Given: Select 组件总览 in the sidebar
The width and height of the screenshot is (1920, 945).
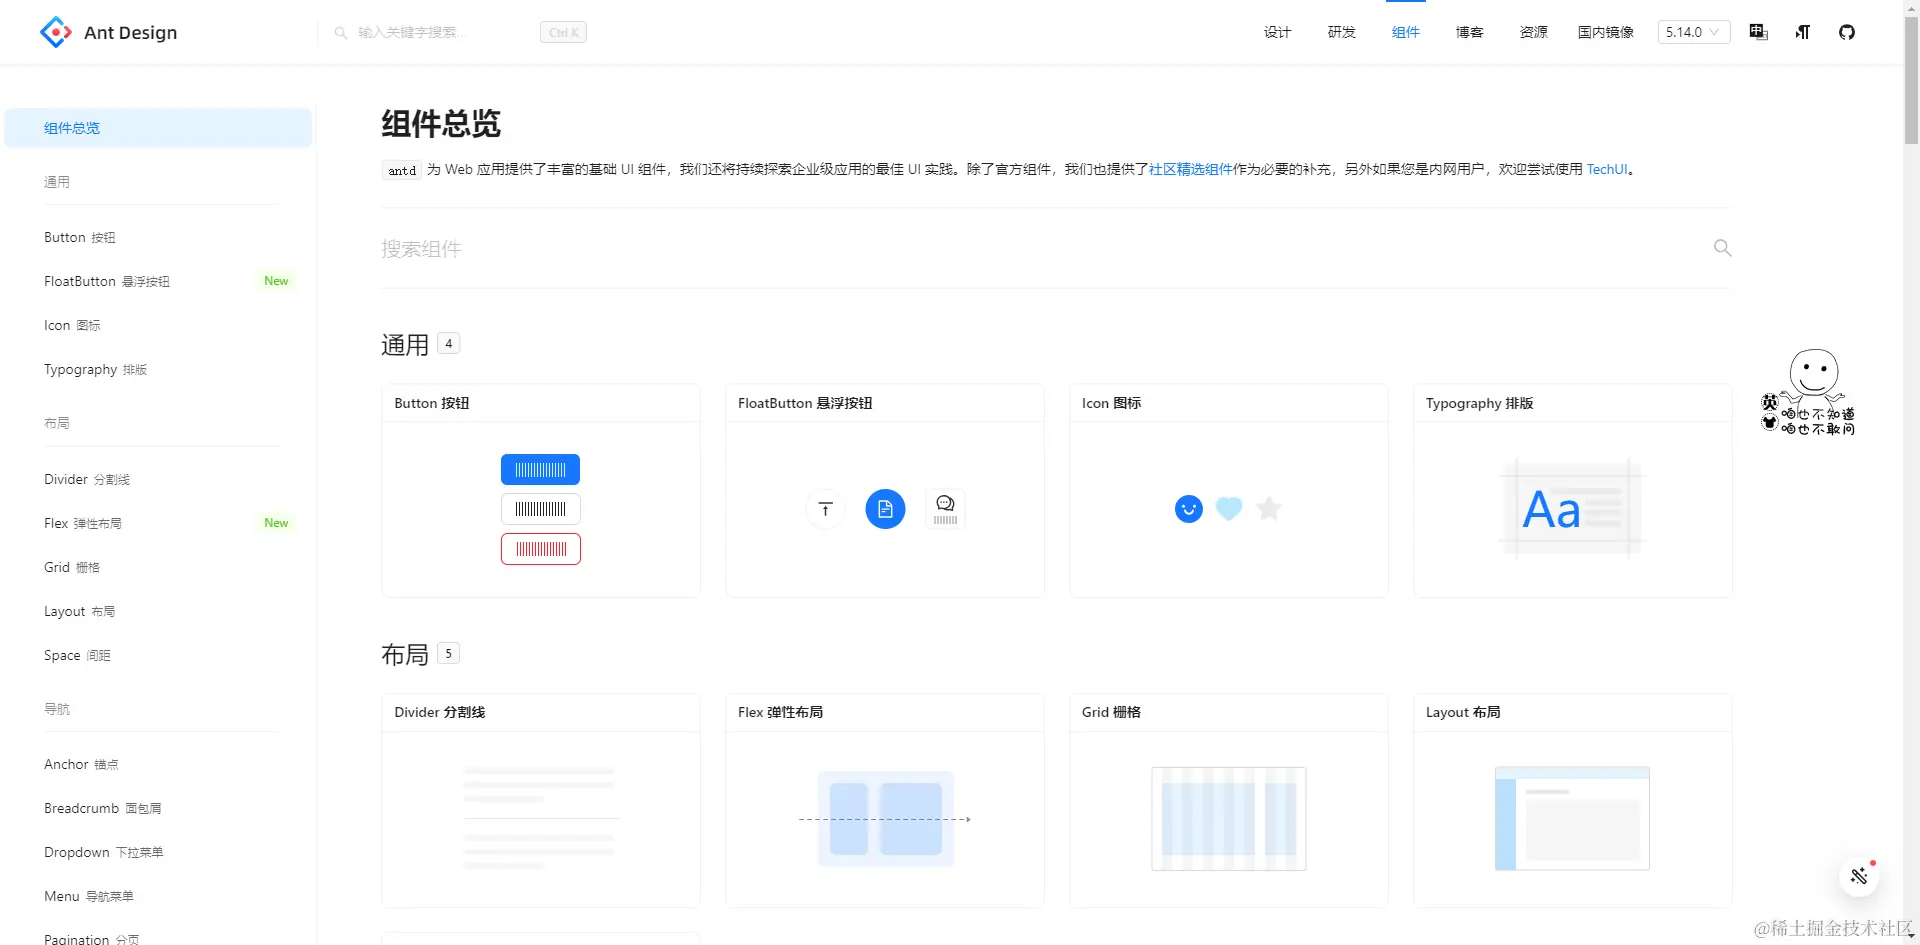Looking at the screenshot, I should 158,128.
